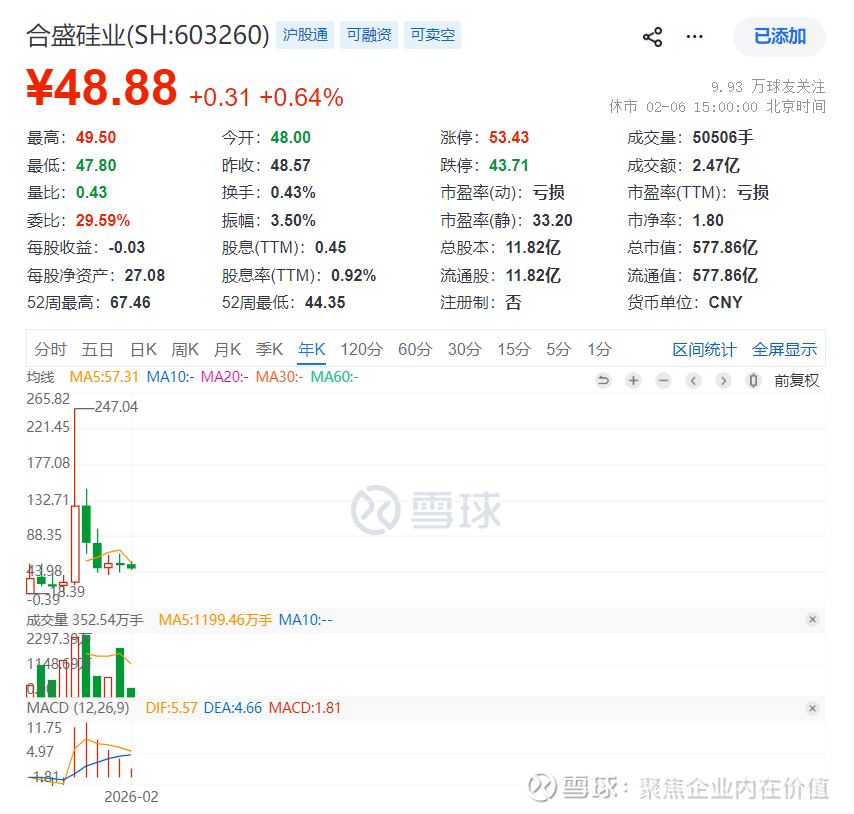Click the 涨停 53.43 value
The image size is (854, 814).
tap(509, 137)
